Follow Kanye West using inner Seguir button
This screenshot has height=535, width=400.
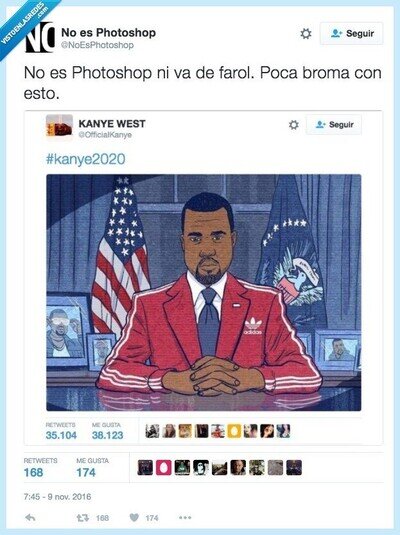tap(334, 125)
